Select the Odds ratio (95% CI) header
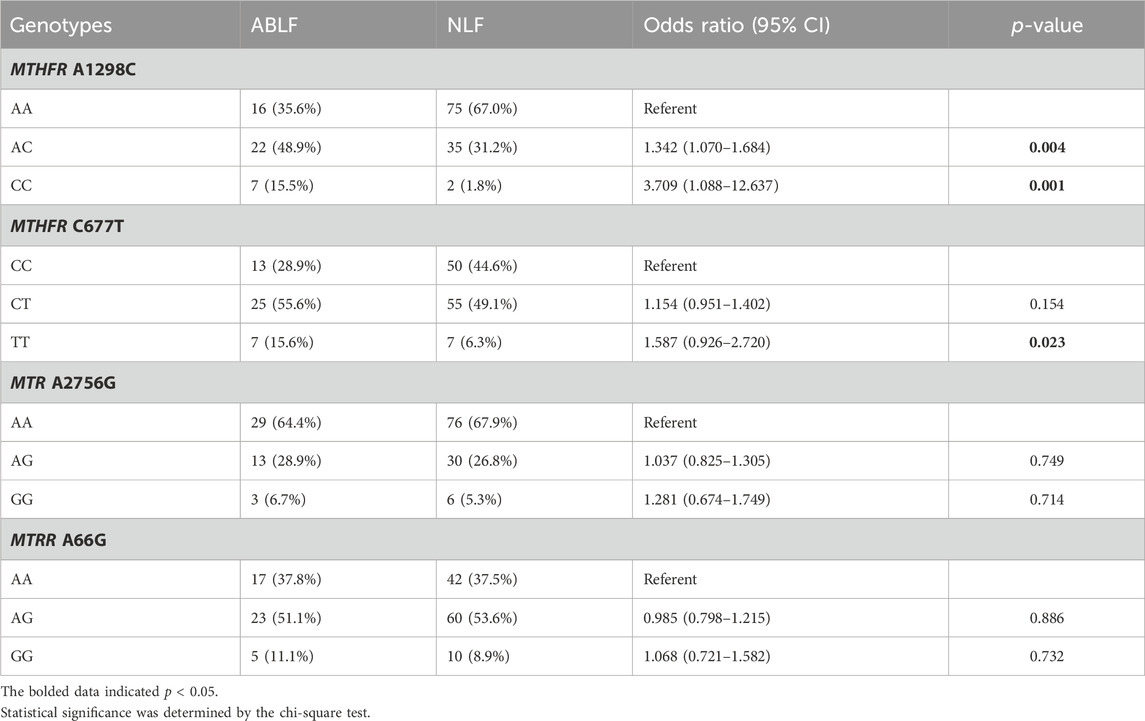This screenshot has width=1145, height=721. [790, 25]
